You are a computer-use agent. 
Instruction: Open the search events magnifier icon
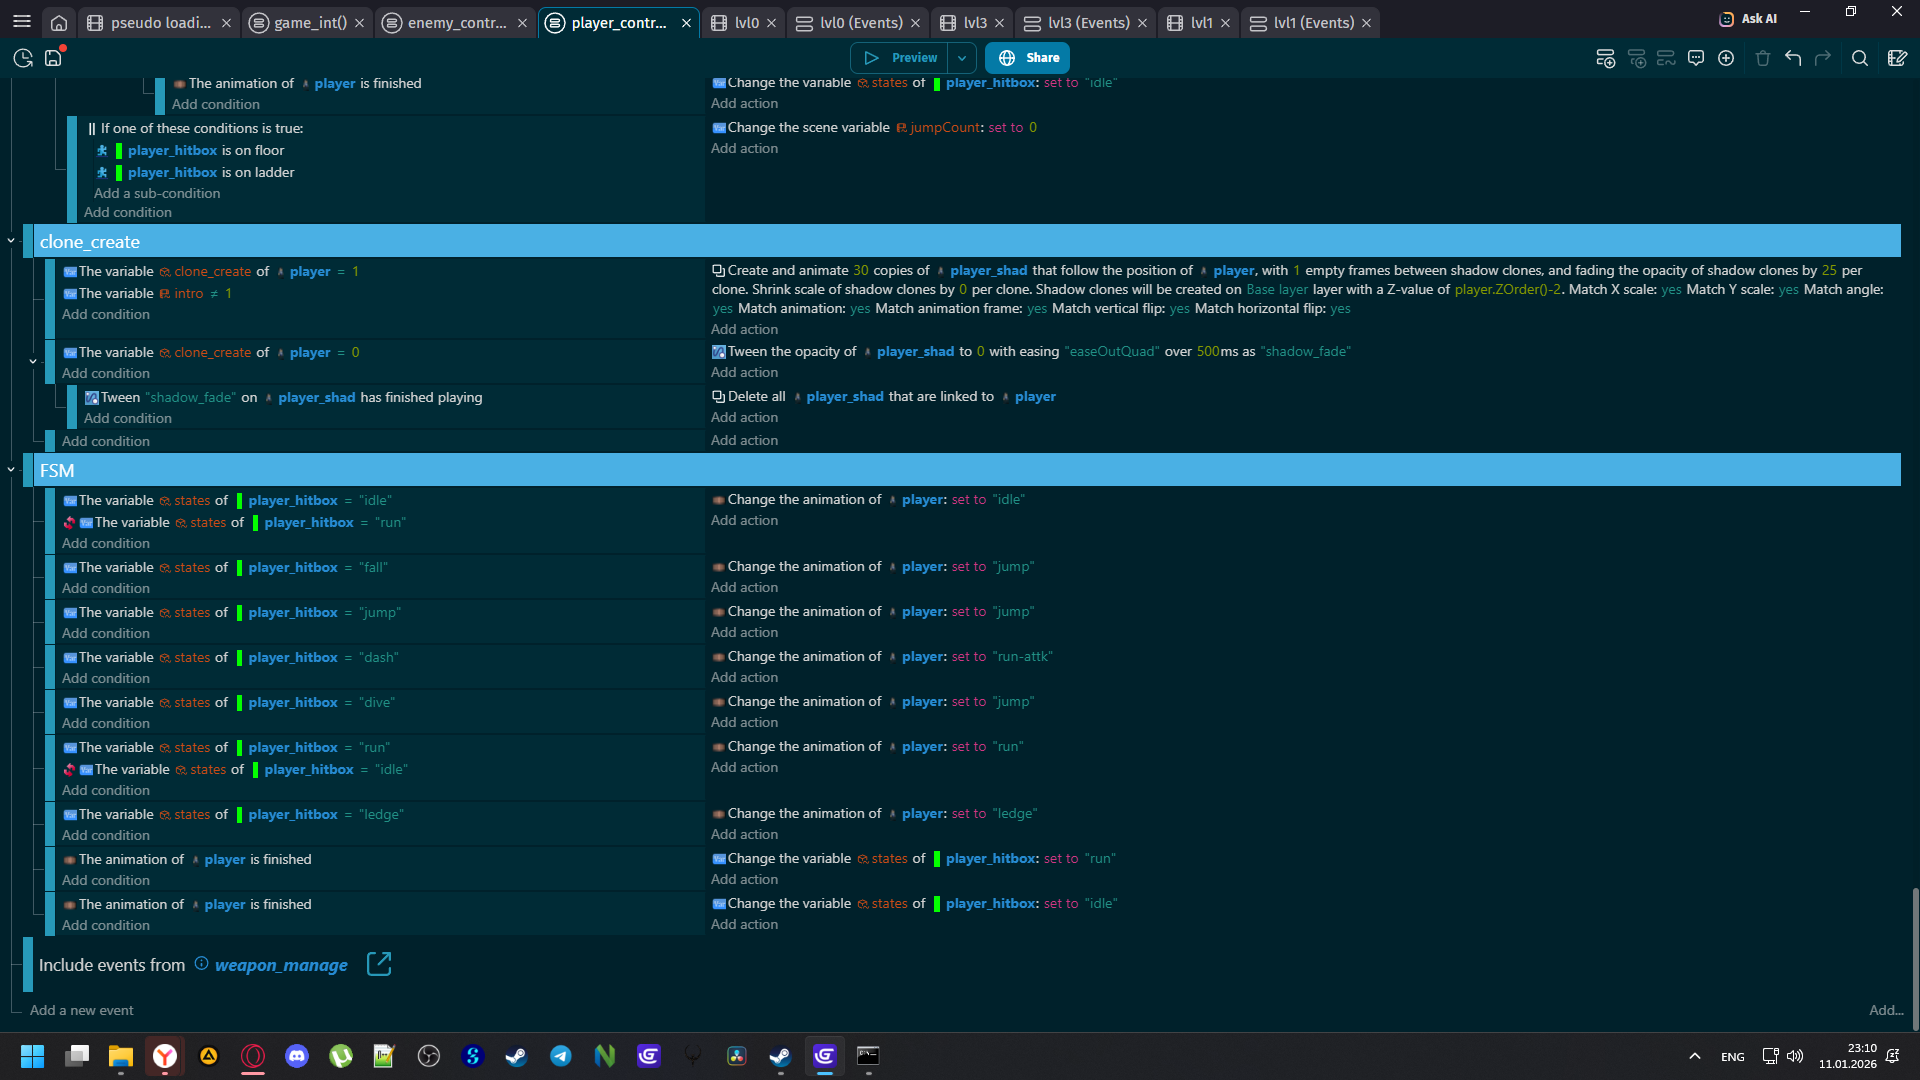coord(1860,58)
